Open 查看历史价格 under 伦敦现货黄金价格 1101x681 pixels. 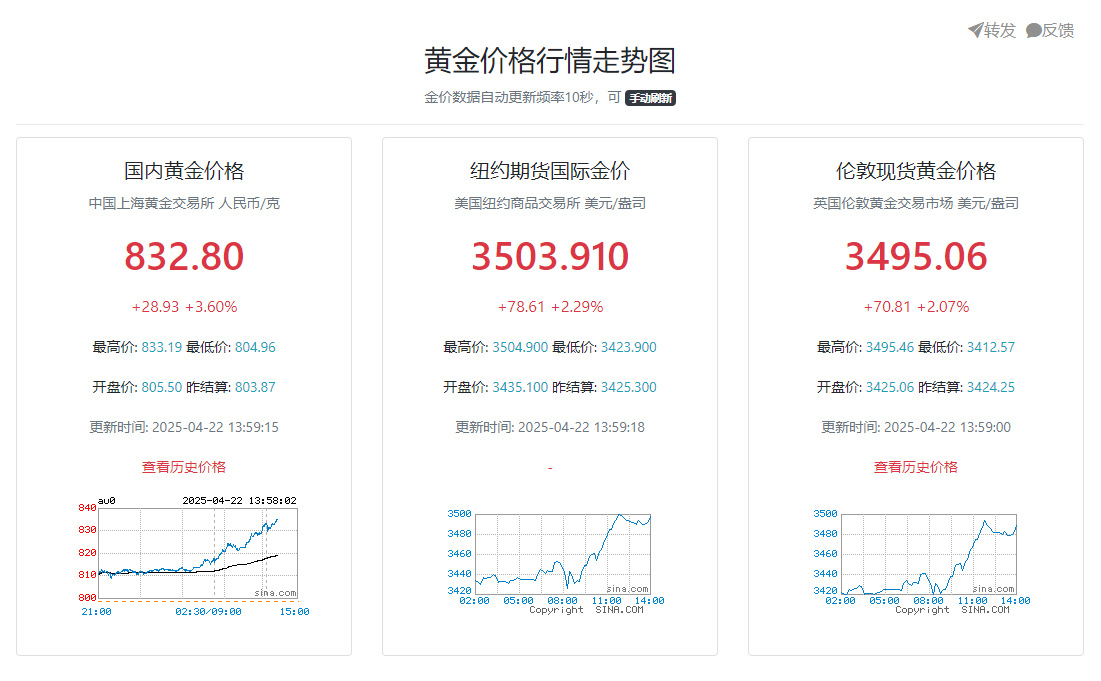(916, 467)
